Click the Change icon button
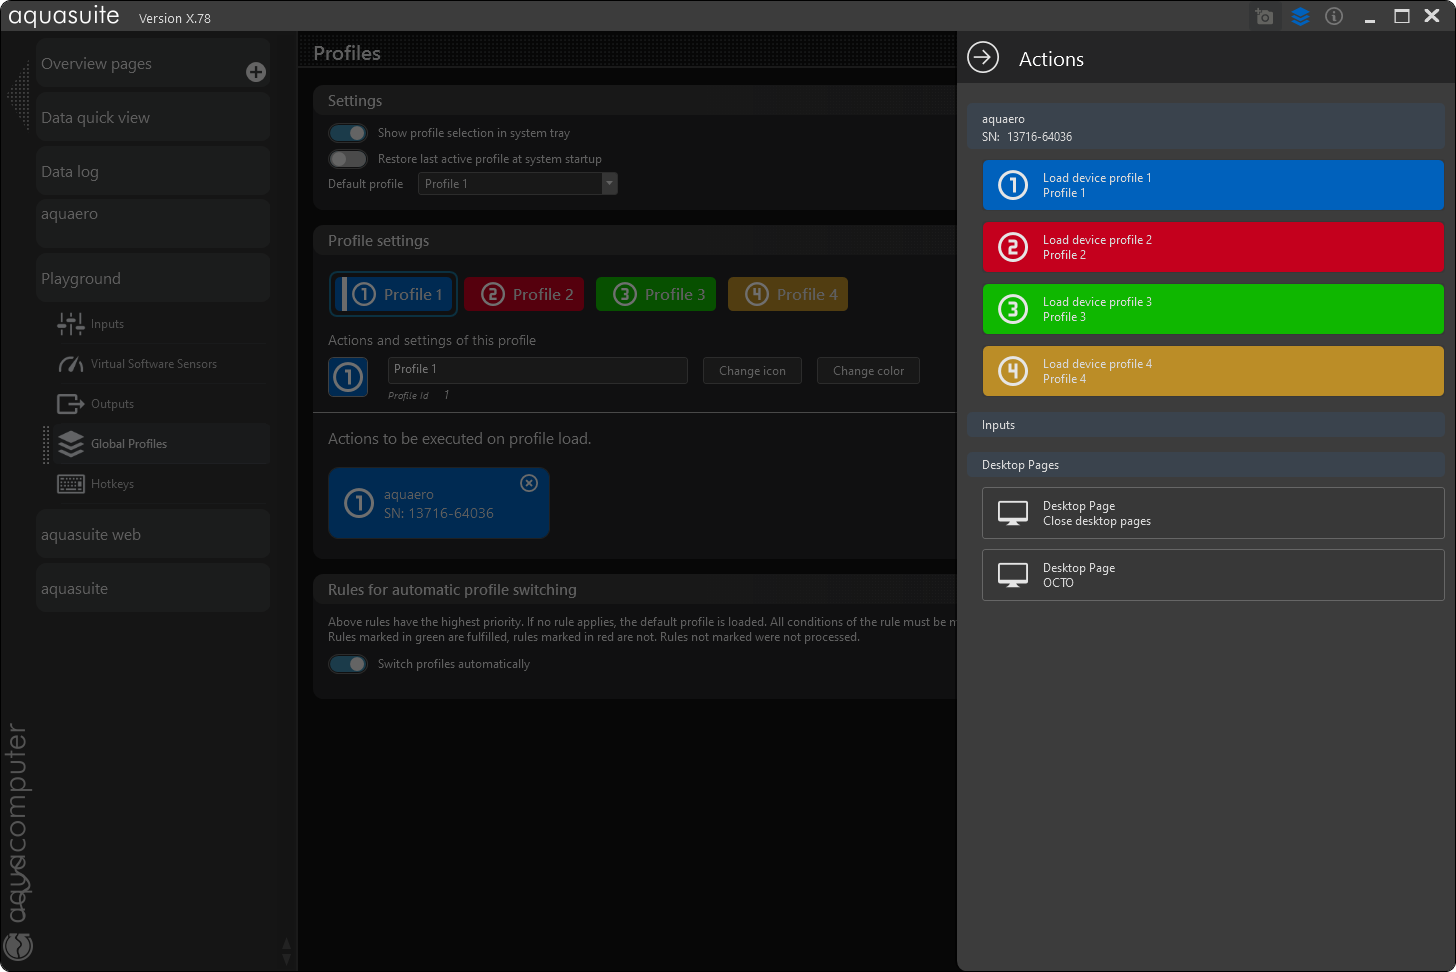This screenshot has height=972, width=1456. pyautogui.click(x=752, y=371)
